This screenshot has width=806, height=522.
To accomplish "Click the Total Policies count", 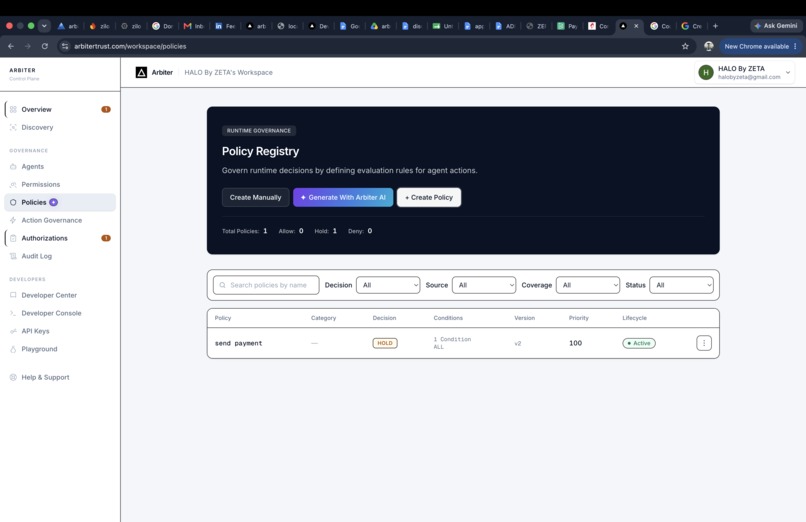I will 245,231.
